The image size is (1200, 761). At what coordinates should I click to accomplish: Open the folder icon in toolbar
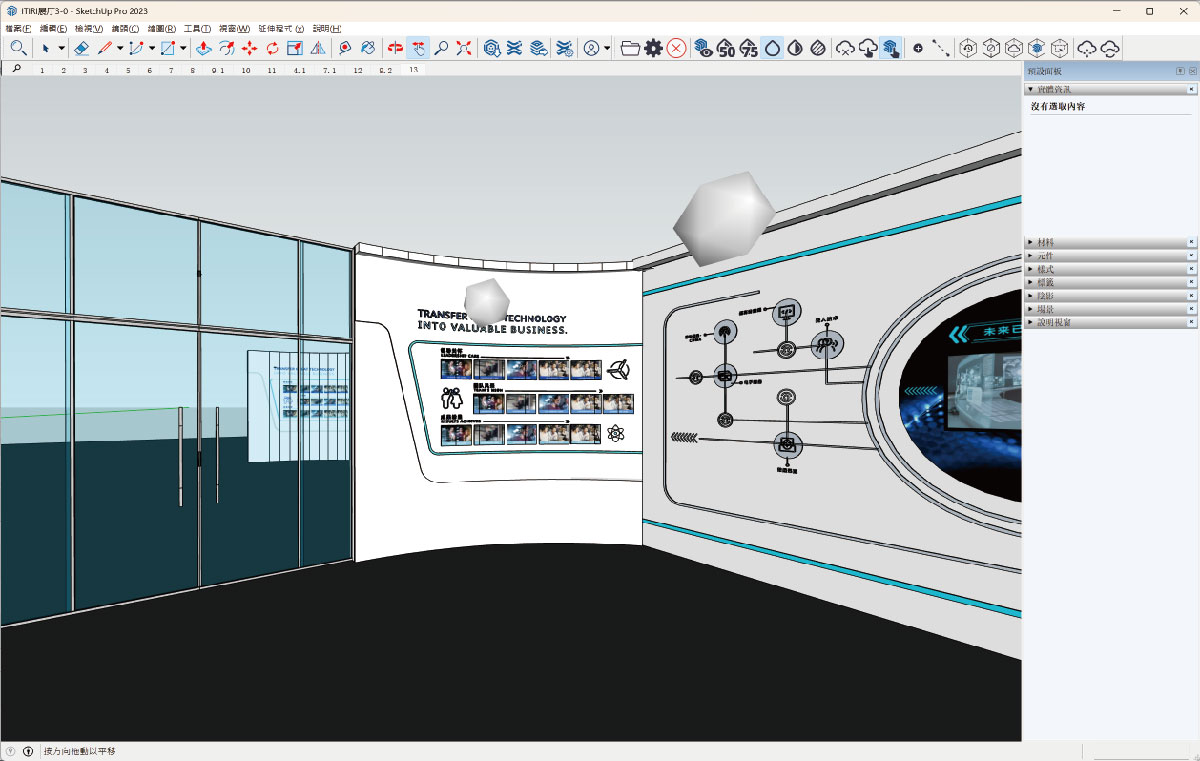630,48
